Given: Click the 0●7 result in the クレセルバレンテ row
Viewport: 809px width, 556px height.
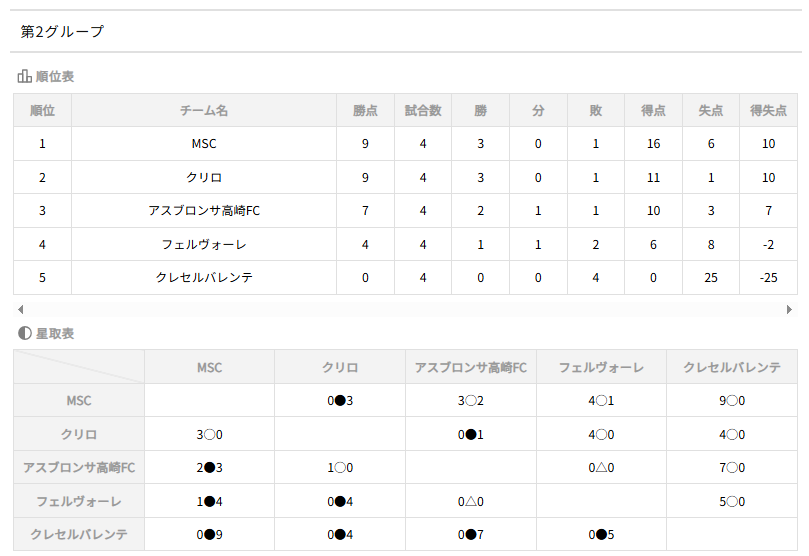Looking at the screenshot, I should [470, 534].
